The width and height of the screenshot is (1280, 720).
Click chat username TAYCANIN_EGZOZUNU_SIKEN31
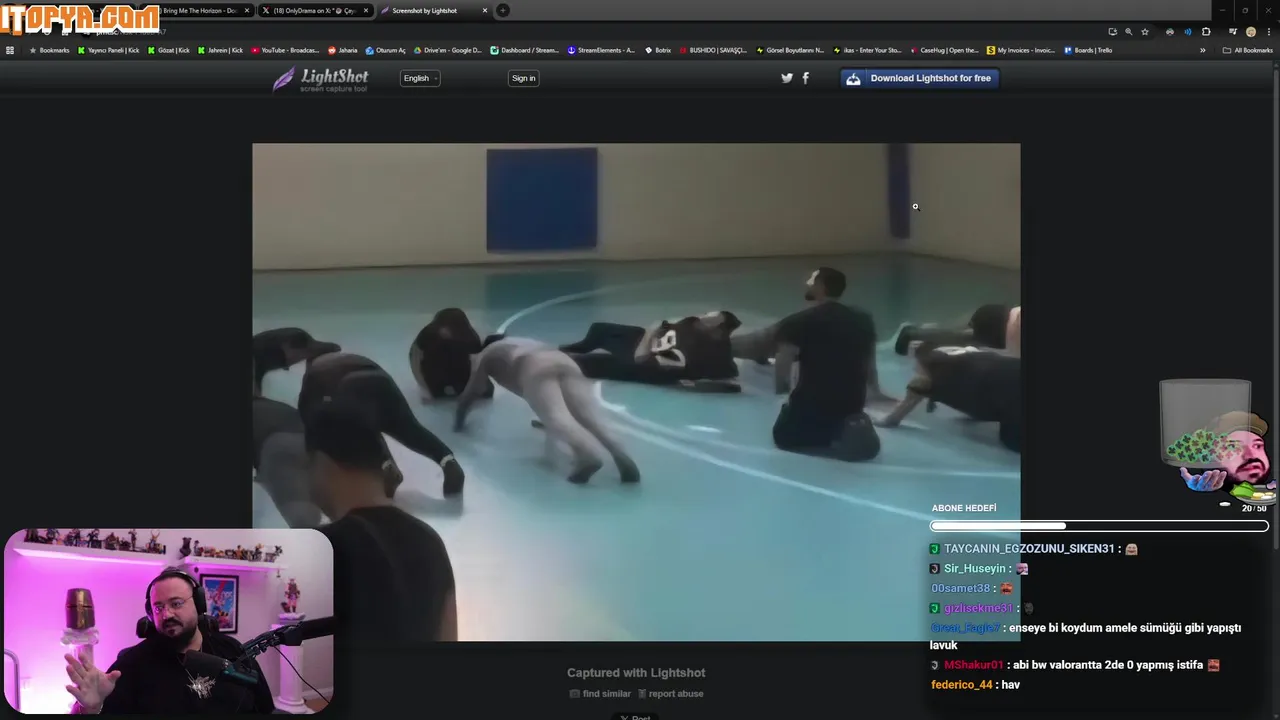pyautogui.click(x=1029, y=549)
